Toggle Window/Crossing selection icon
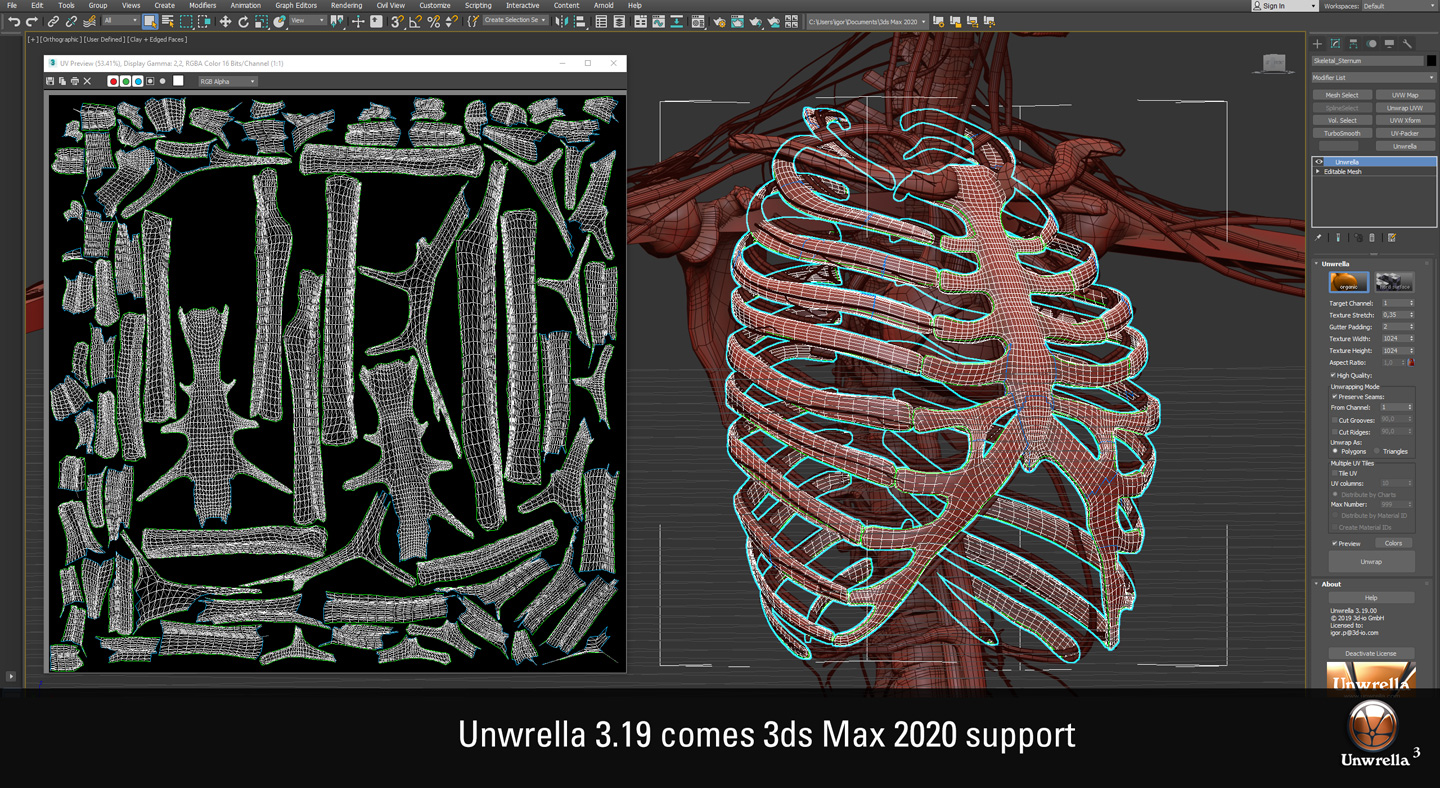Image resolution: width=1440 pixels, height=788 pixels. click(x=205, y=21)
